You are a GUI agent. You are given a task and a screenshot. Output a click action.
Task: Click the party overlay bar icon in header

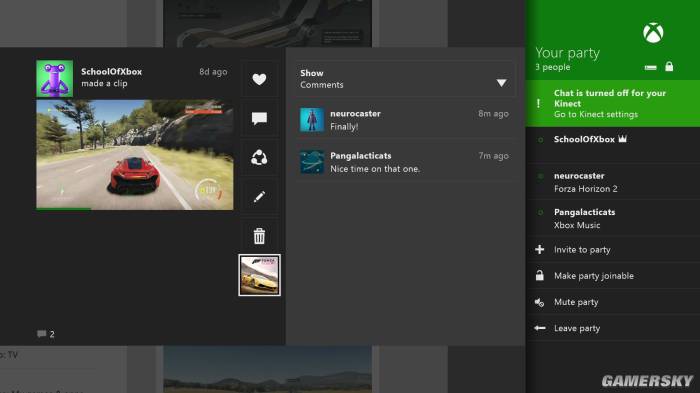(x=650, y=68)
